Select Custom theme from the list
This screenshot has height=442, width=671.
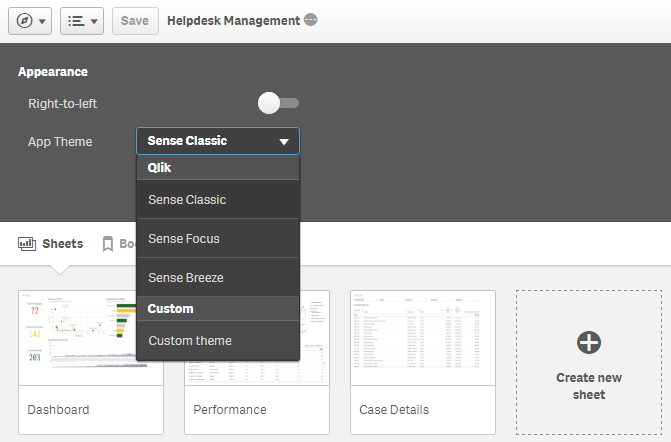click(218, 341)
